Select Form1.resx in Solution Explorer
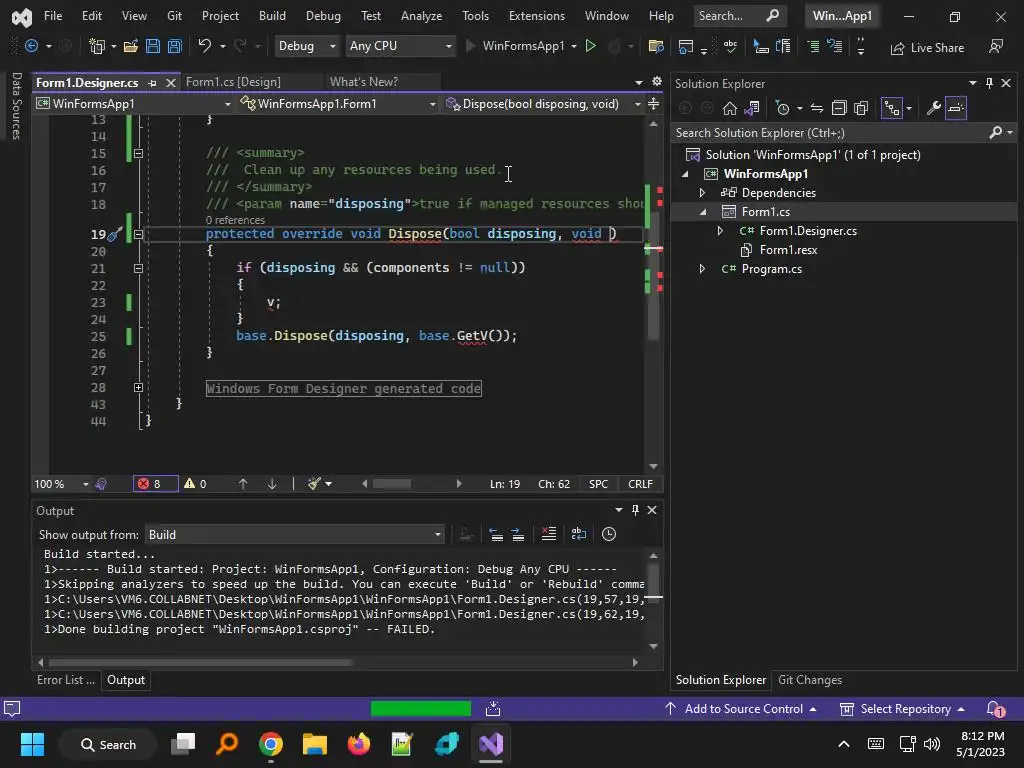 pyautogui.click(x=788, y=250)
